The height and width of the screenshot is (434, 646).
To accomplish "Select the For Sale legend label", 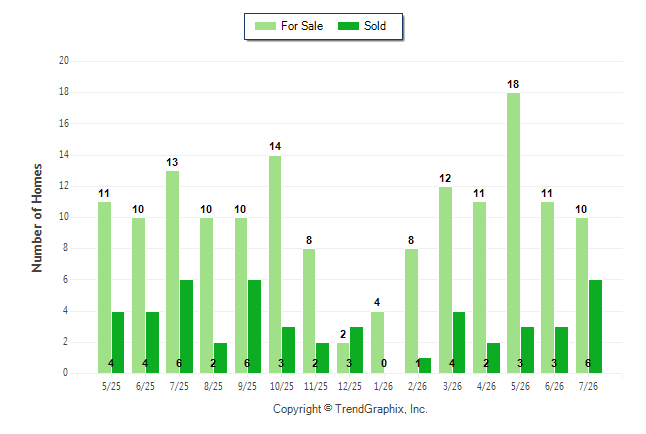I will [x=302, y=26].
